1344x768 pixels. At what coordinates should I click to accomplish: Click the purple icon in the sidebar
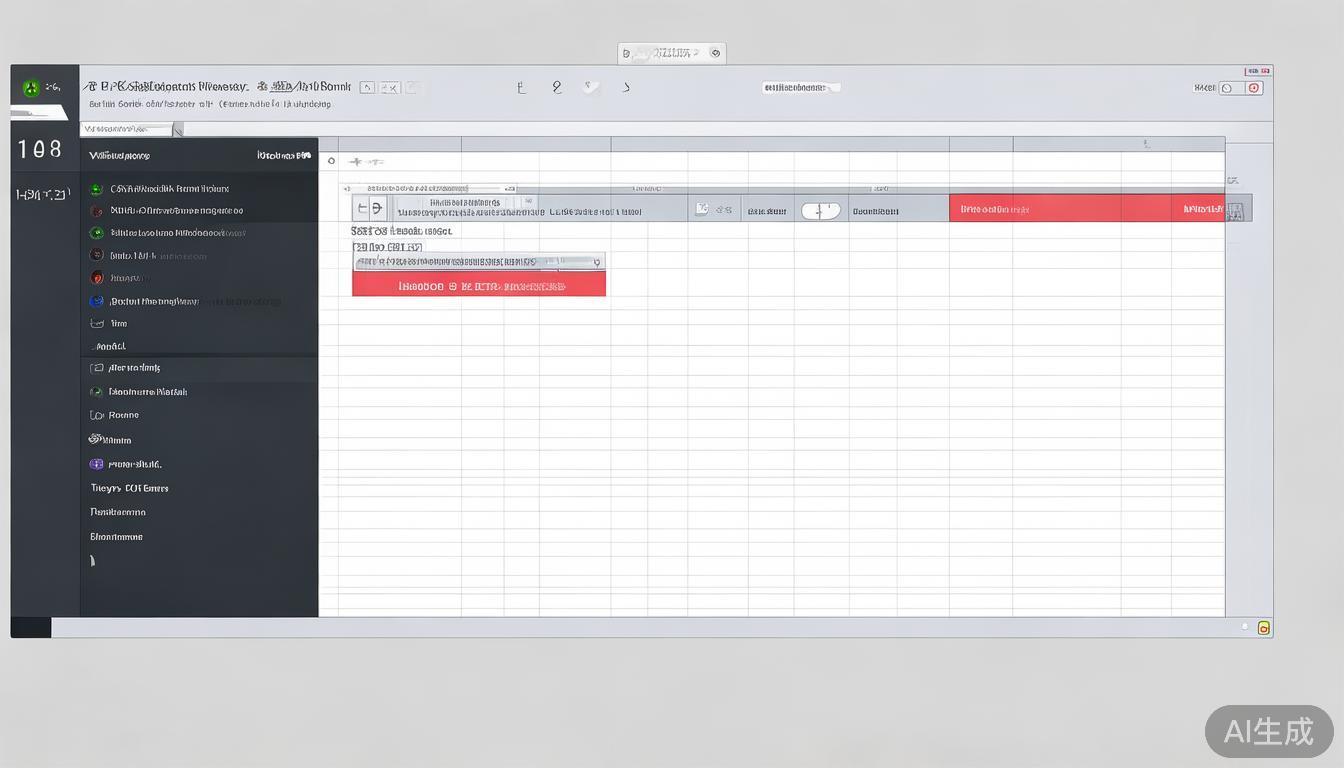[x=96, y=464]
